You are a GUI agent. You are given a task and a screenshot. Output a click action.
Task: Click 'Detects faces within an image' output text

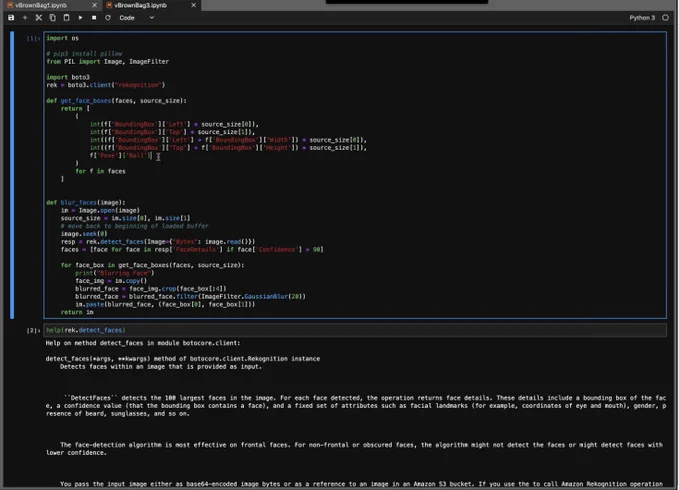click(x=161, y=367)
